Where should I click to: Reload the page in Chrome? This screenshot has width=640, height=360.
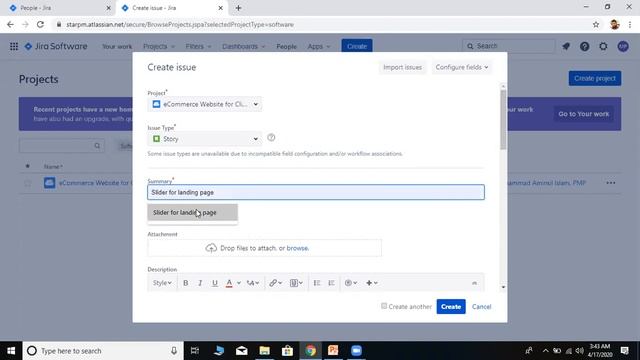[40, 24]
